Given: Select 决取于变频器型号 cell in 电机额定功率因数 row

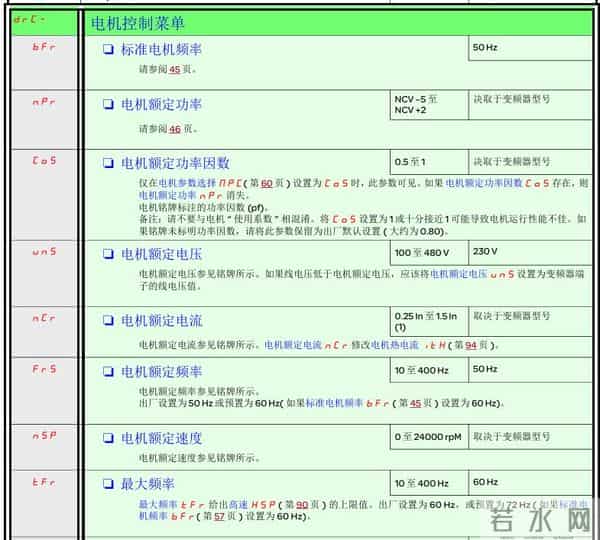Looking at the screenshot, I should (x=530, y=162).
